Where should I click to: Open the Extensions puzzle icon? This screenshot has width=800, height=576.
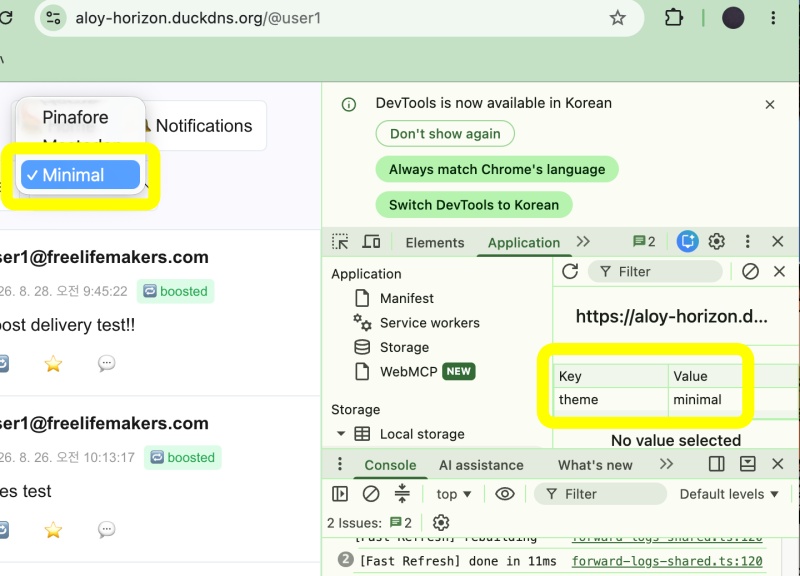673,18
